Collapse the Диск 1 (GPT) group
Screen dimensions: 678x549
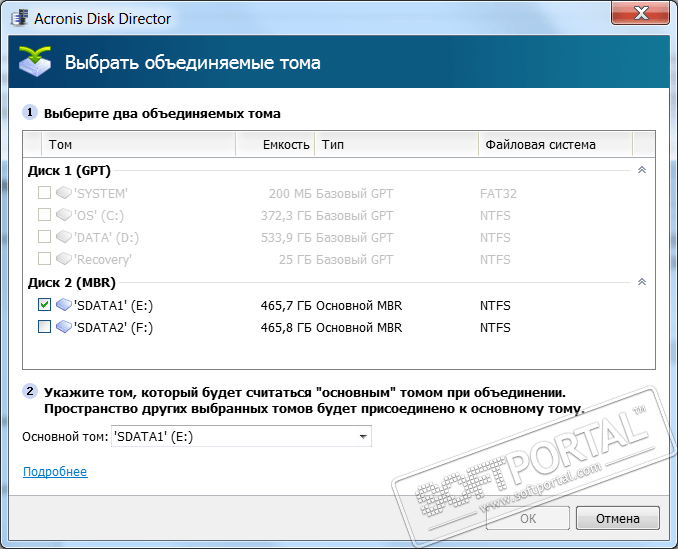click(x=642, y=170)
